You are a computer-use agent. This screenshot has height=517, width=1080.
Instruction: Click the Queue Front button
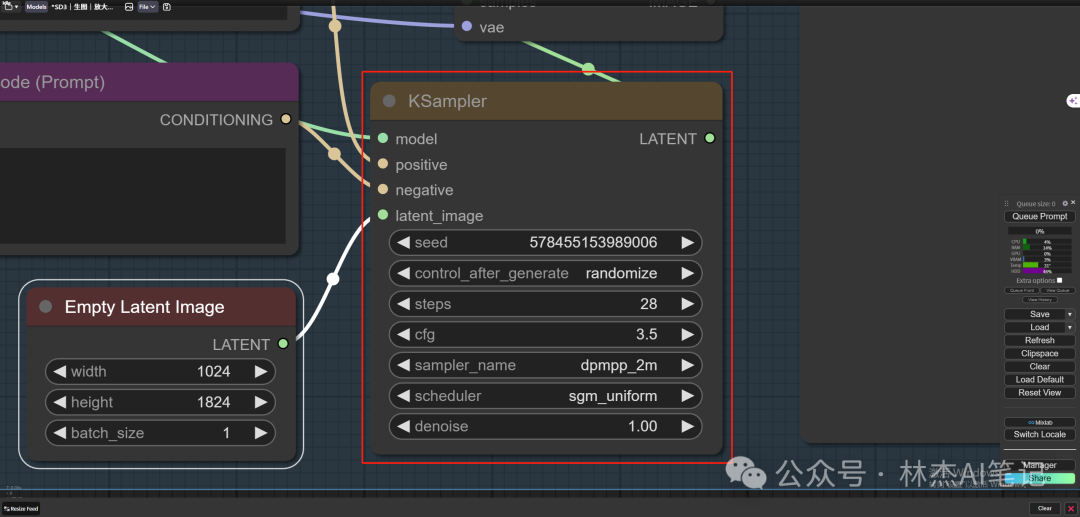[x=1021, y=291]
